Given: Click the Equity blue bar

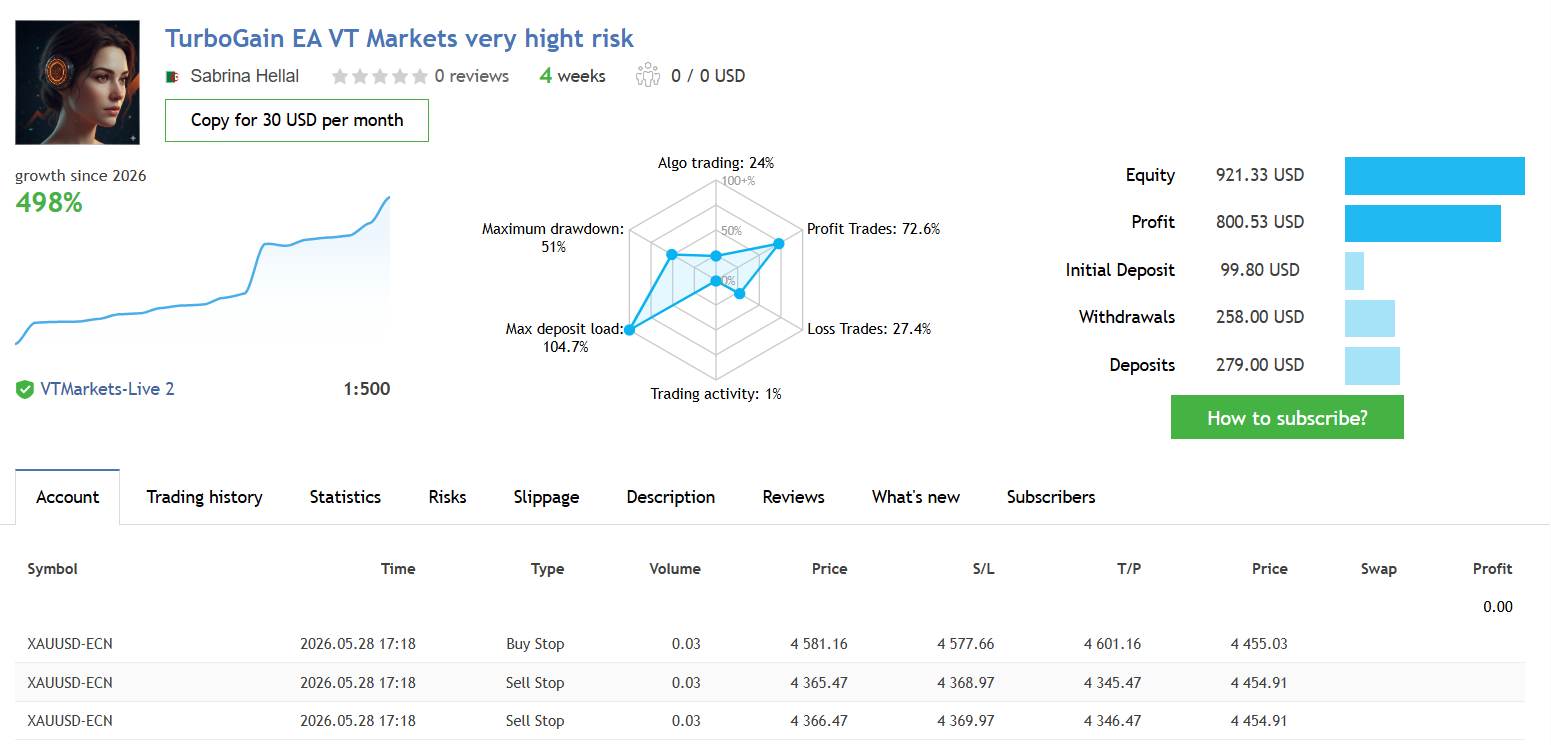Looking at the screenshot, I should [1435, 175].
